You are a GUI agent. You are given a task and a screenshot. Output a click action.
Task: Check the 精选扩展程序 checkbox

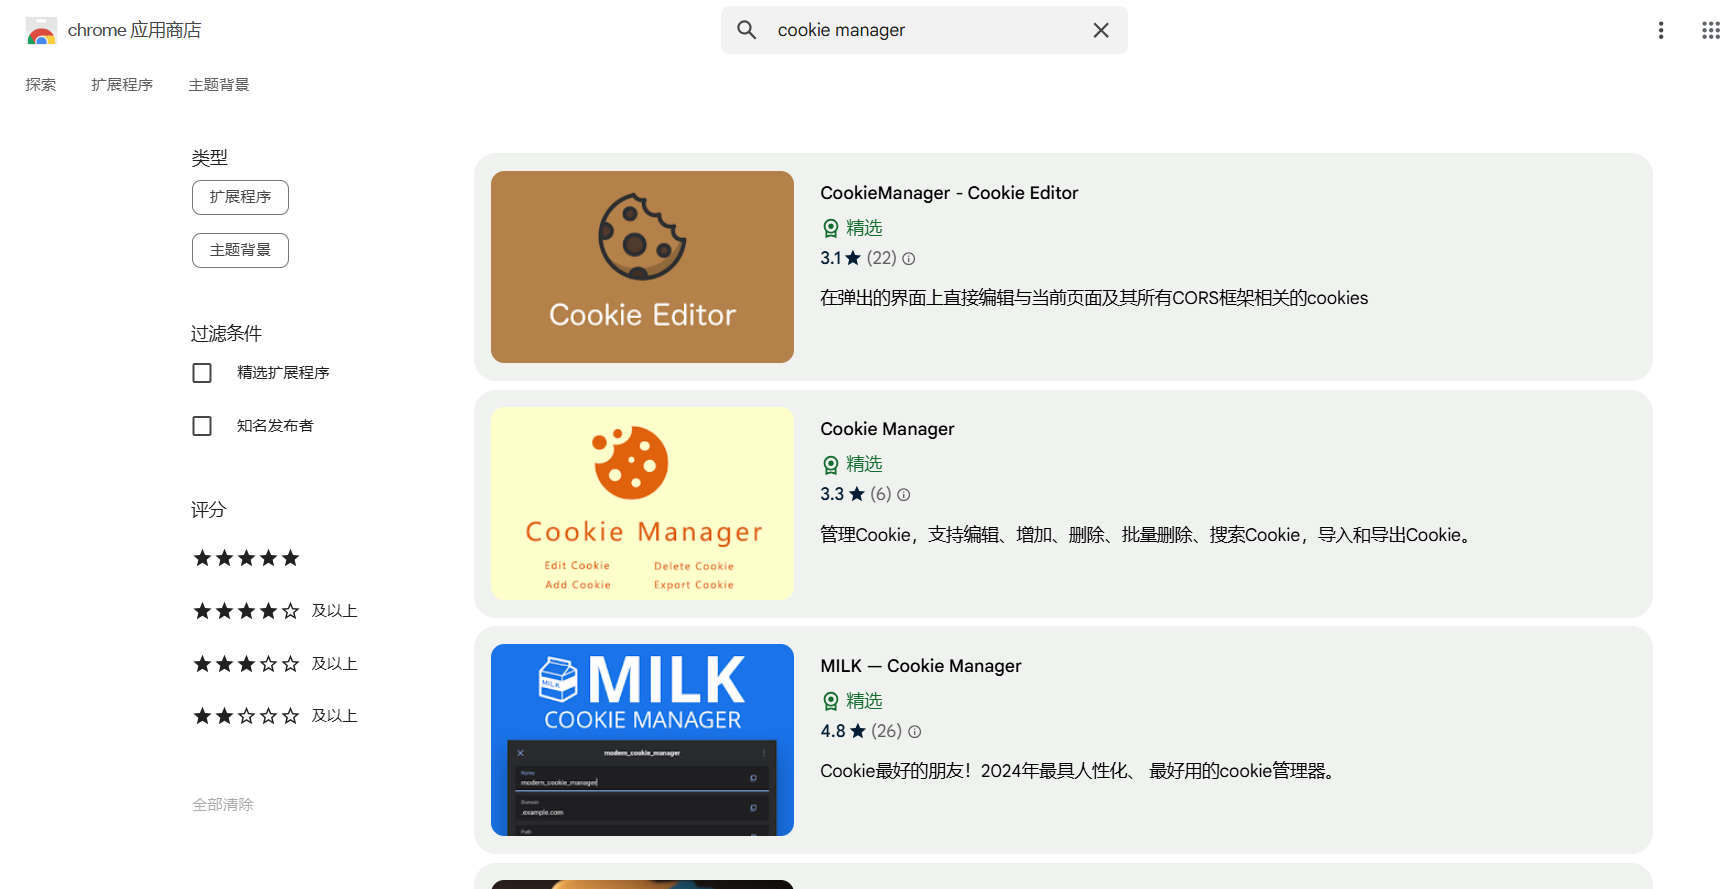coord(202,373)
